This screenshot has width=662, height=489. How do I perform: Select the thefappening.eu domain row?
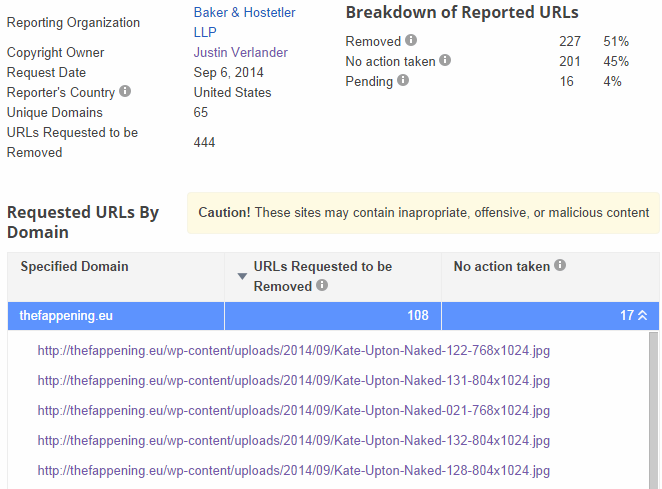point(66,316)
